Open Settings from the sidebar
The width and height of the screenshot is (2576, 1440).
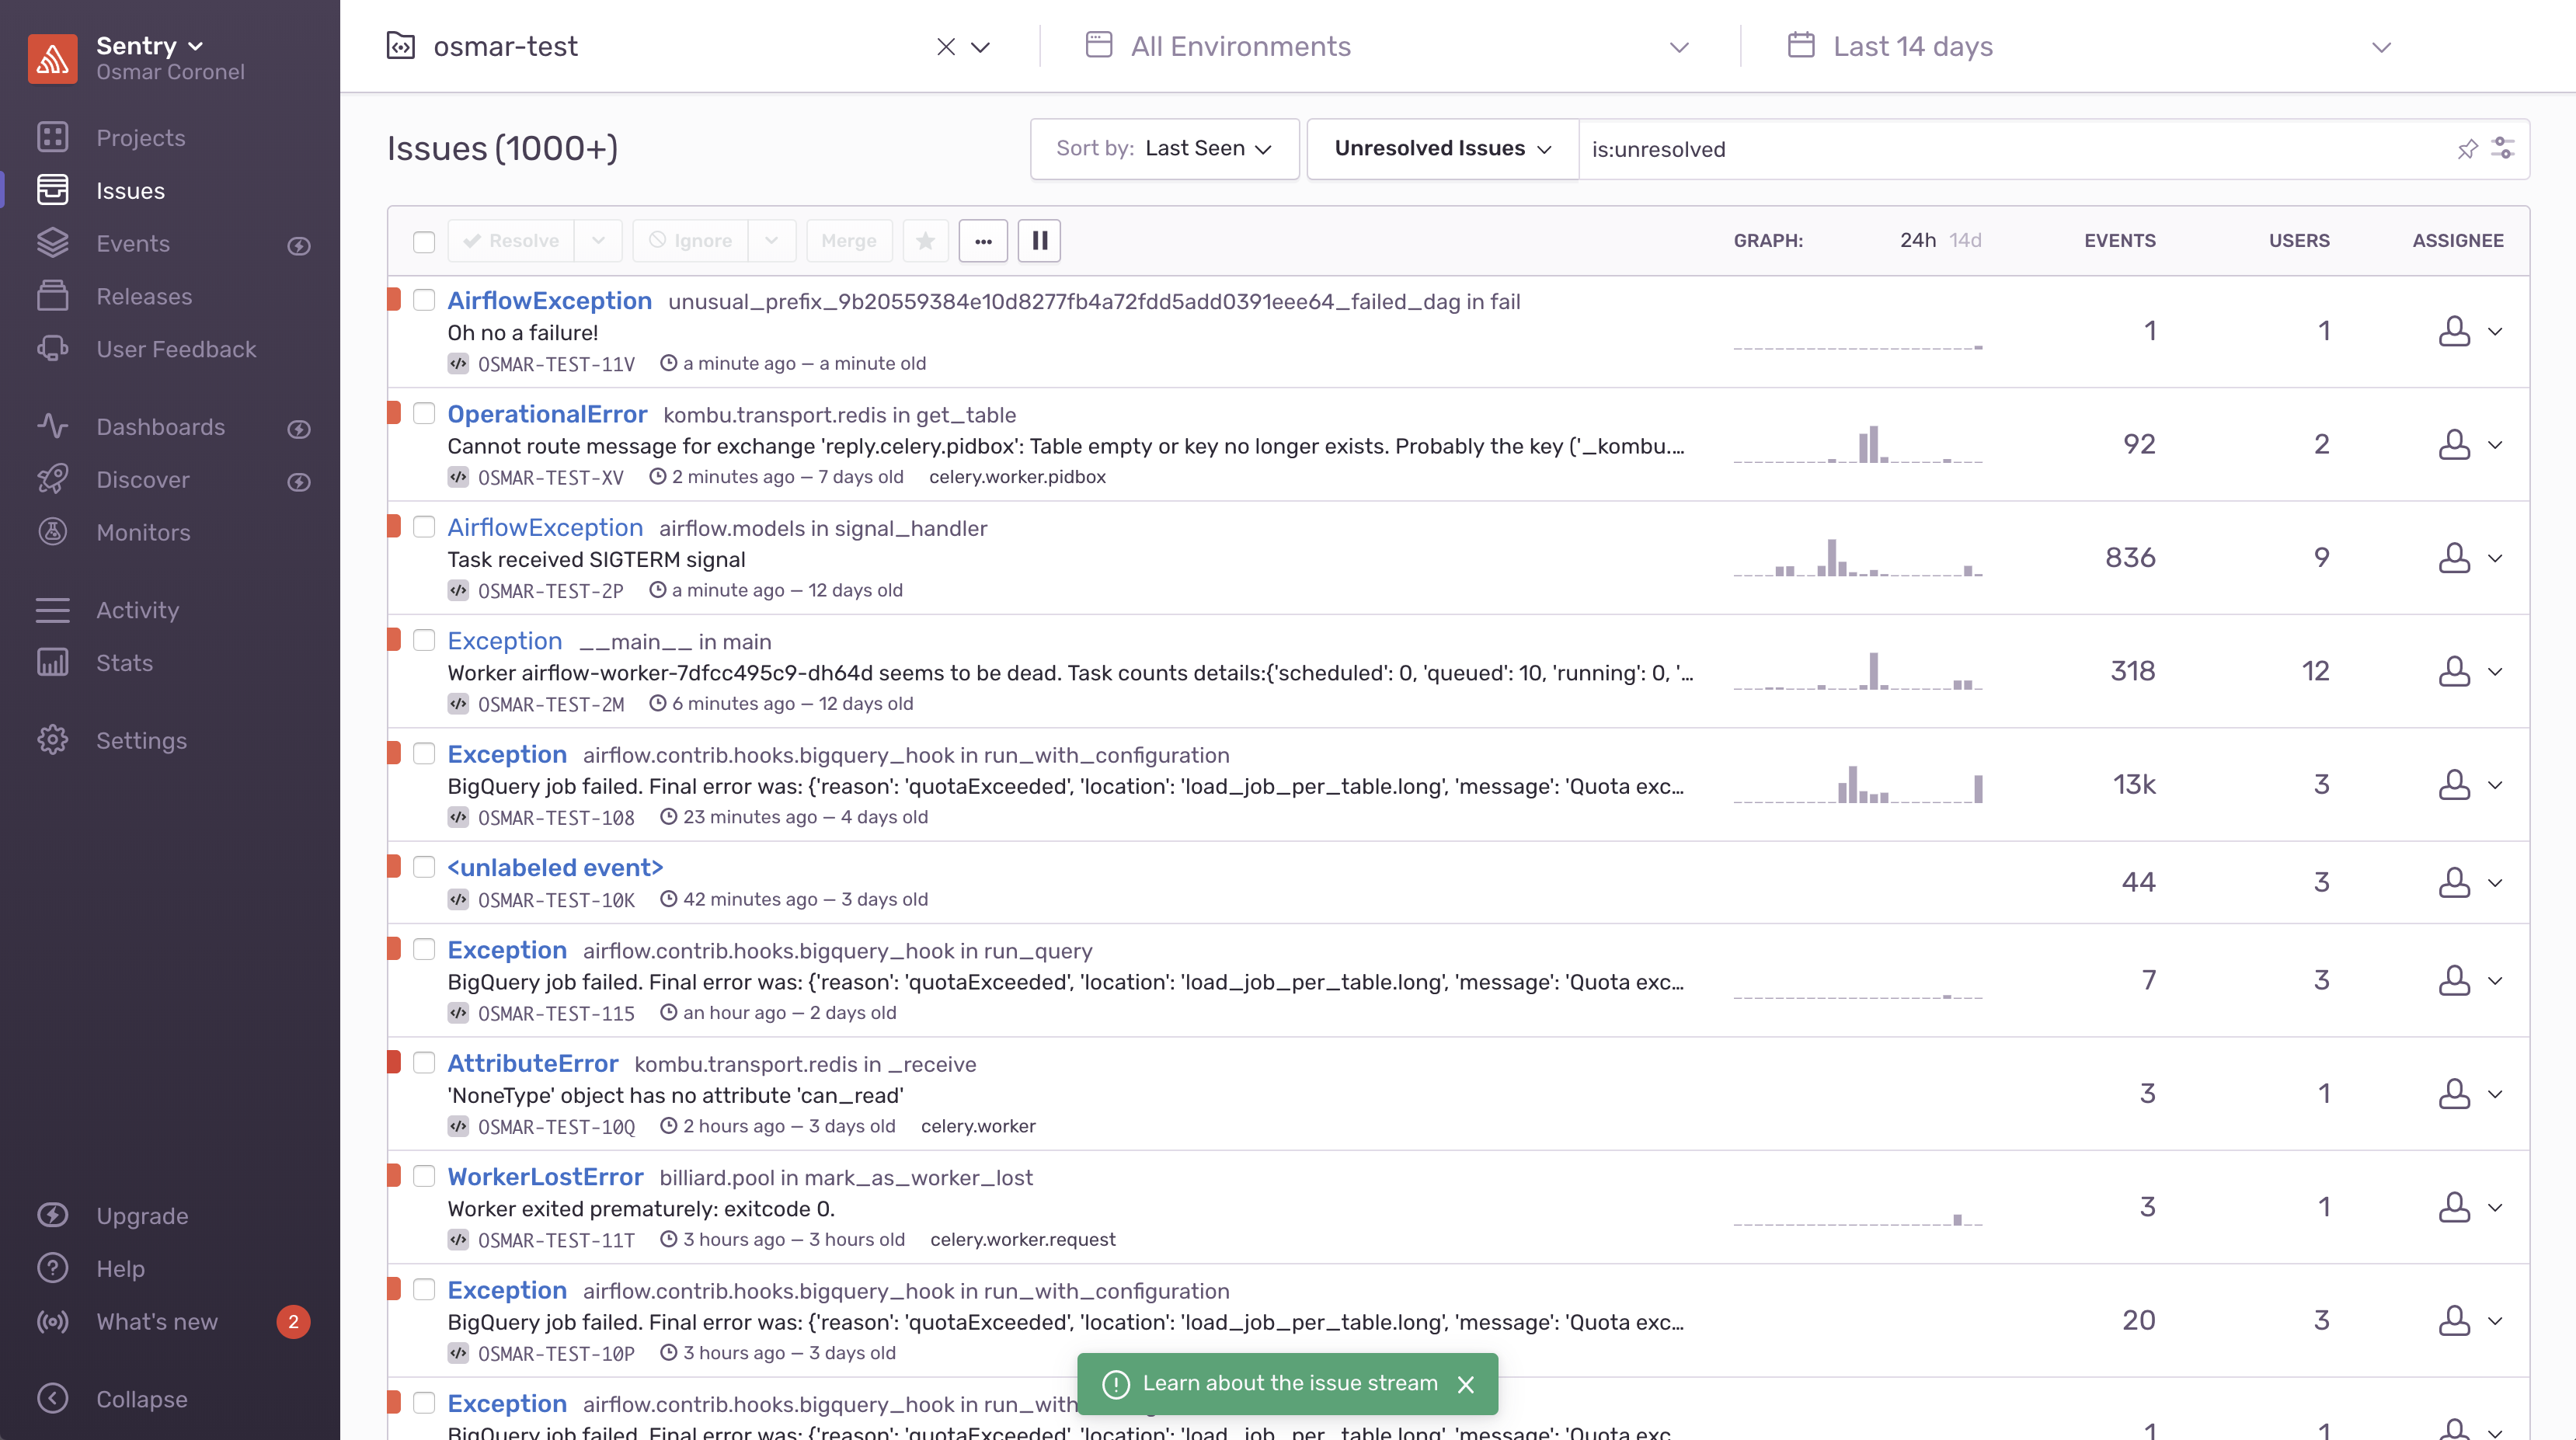141,741
